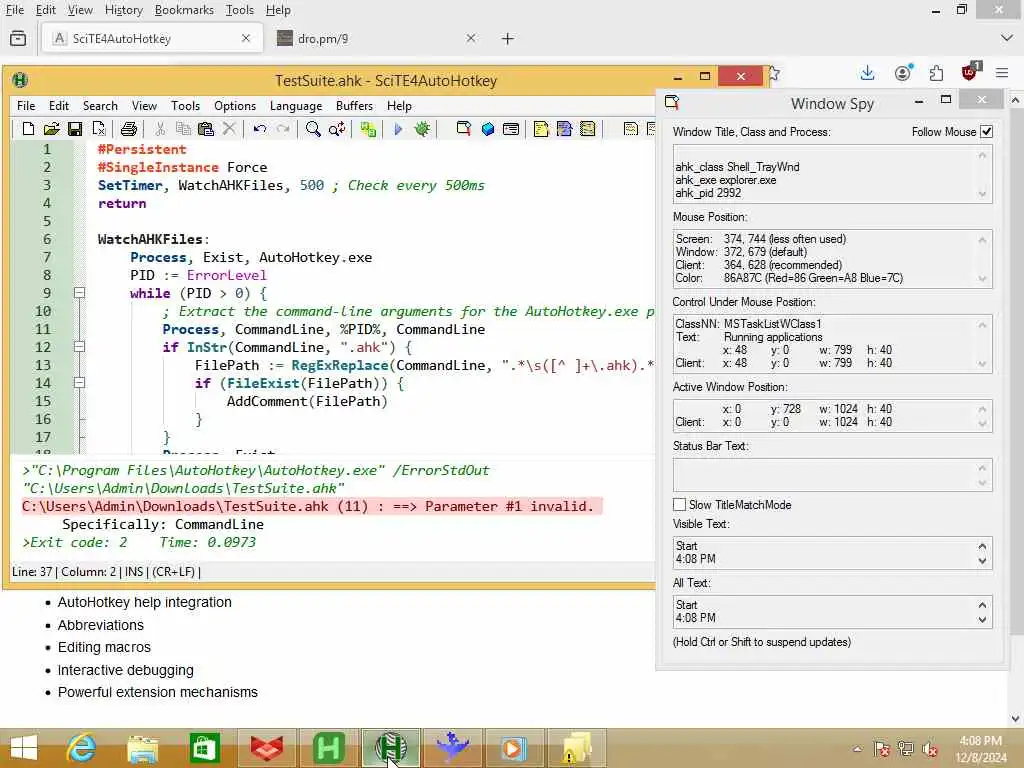Click the Open file folder icon

pos(52,129)
